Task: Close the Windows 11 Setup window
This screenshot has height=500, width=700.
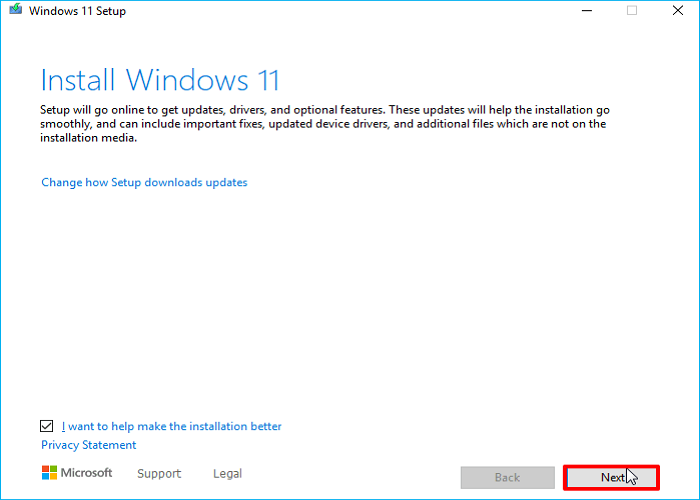Action: (x=678, y=10)
